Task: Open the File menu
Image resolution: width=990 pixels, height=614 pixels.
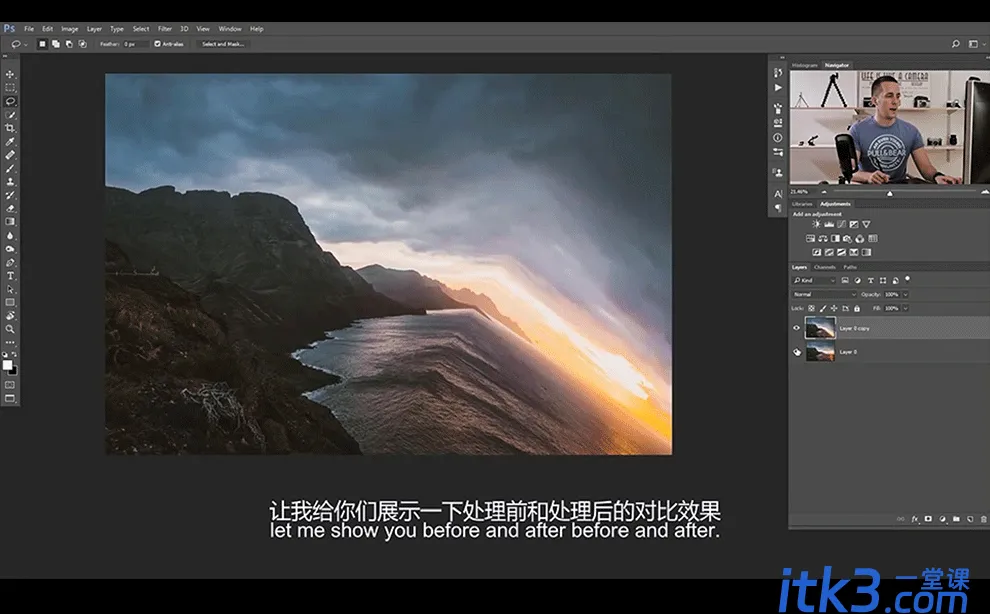Action: click(29, 29)
